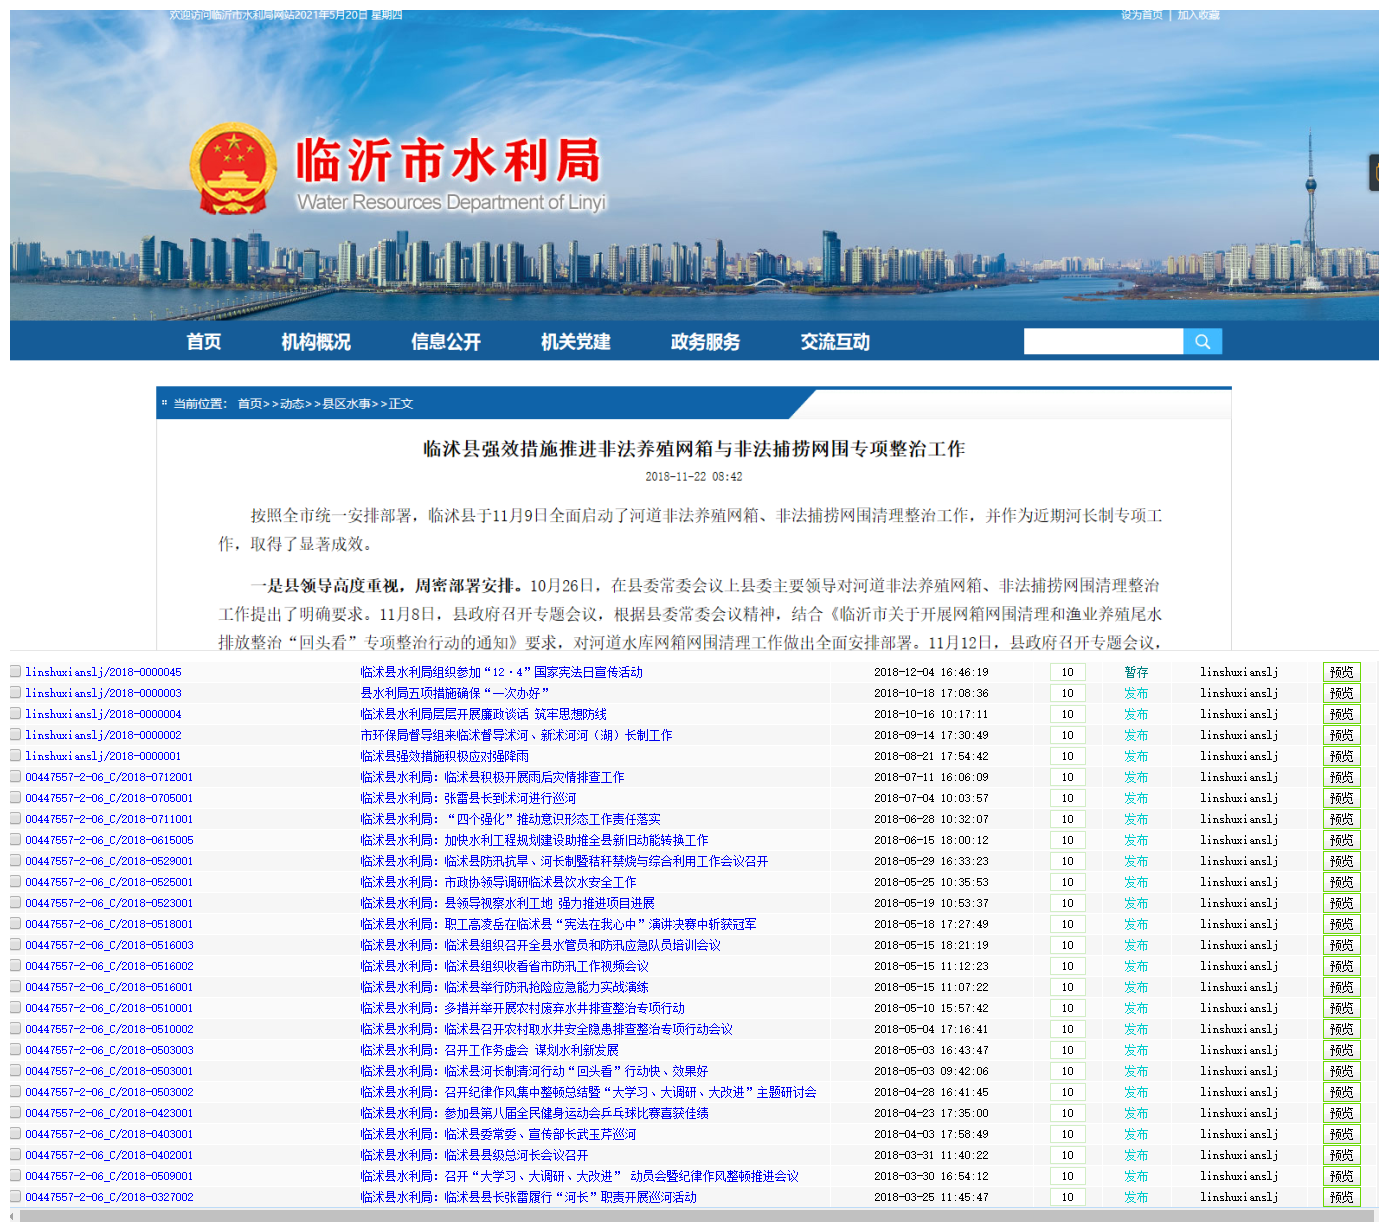Select checkbox for 00447557-2-06_C/2018-0712001 row
Screen dimensions: 1389x1232
(x=16, y=777)
